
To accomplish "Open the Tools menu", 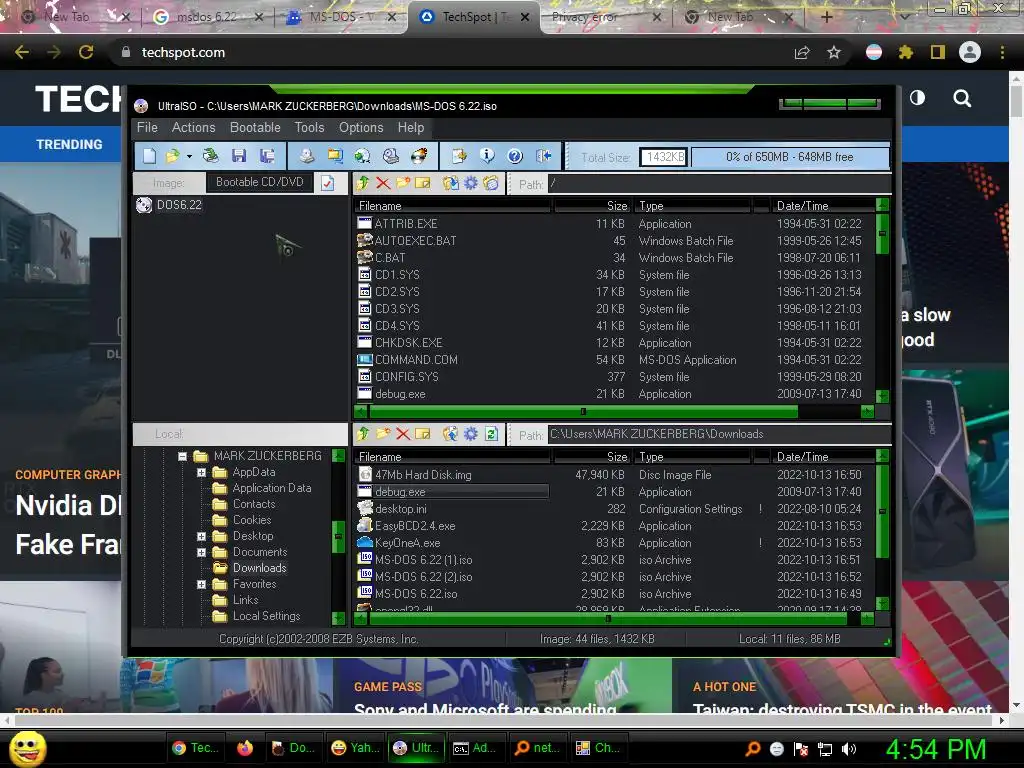I will (x=310, y=127).
